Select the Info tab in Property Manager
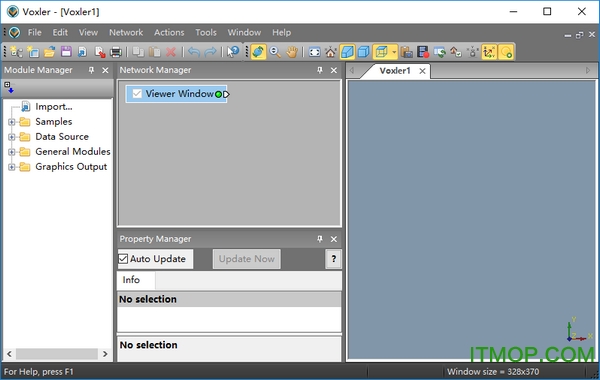Viewport: 600px width, 380px height. pos(131,280)
